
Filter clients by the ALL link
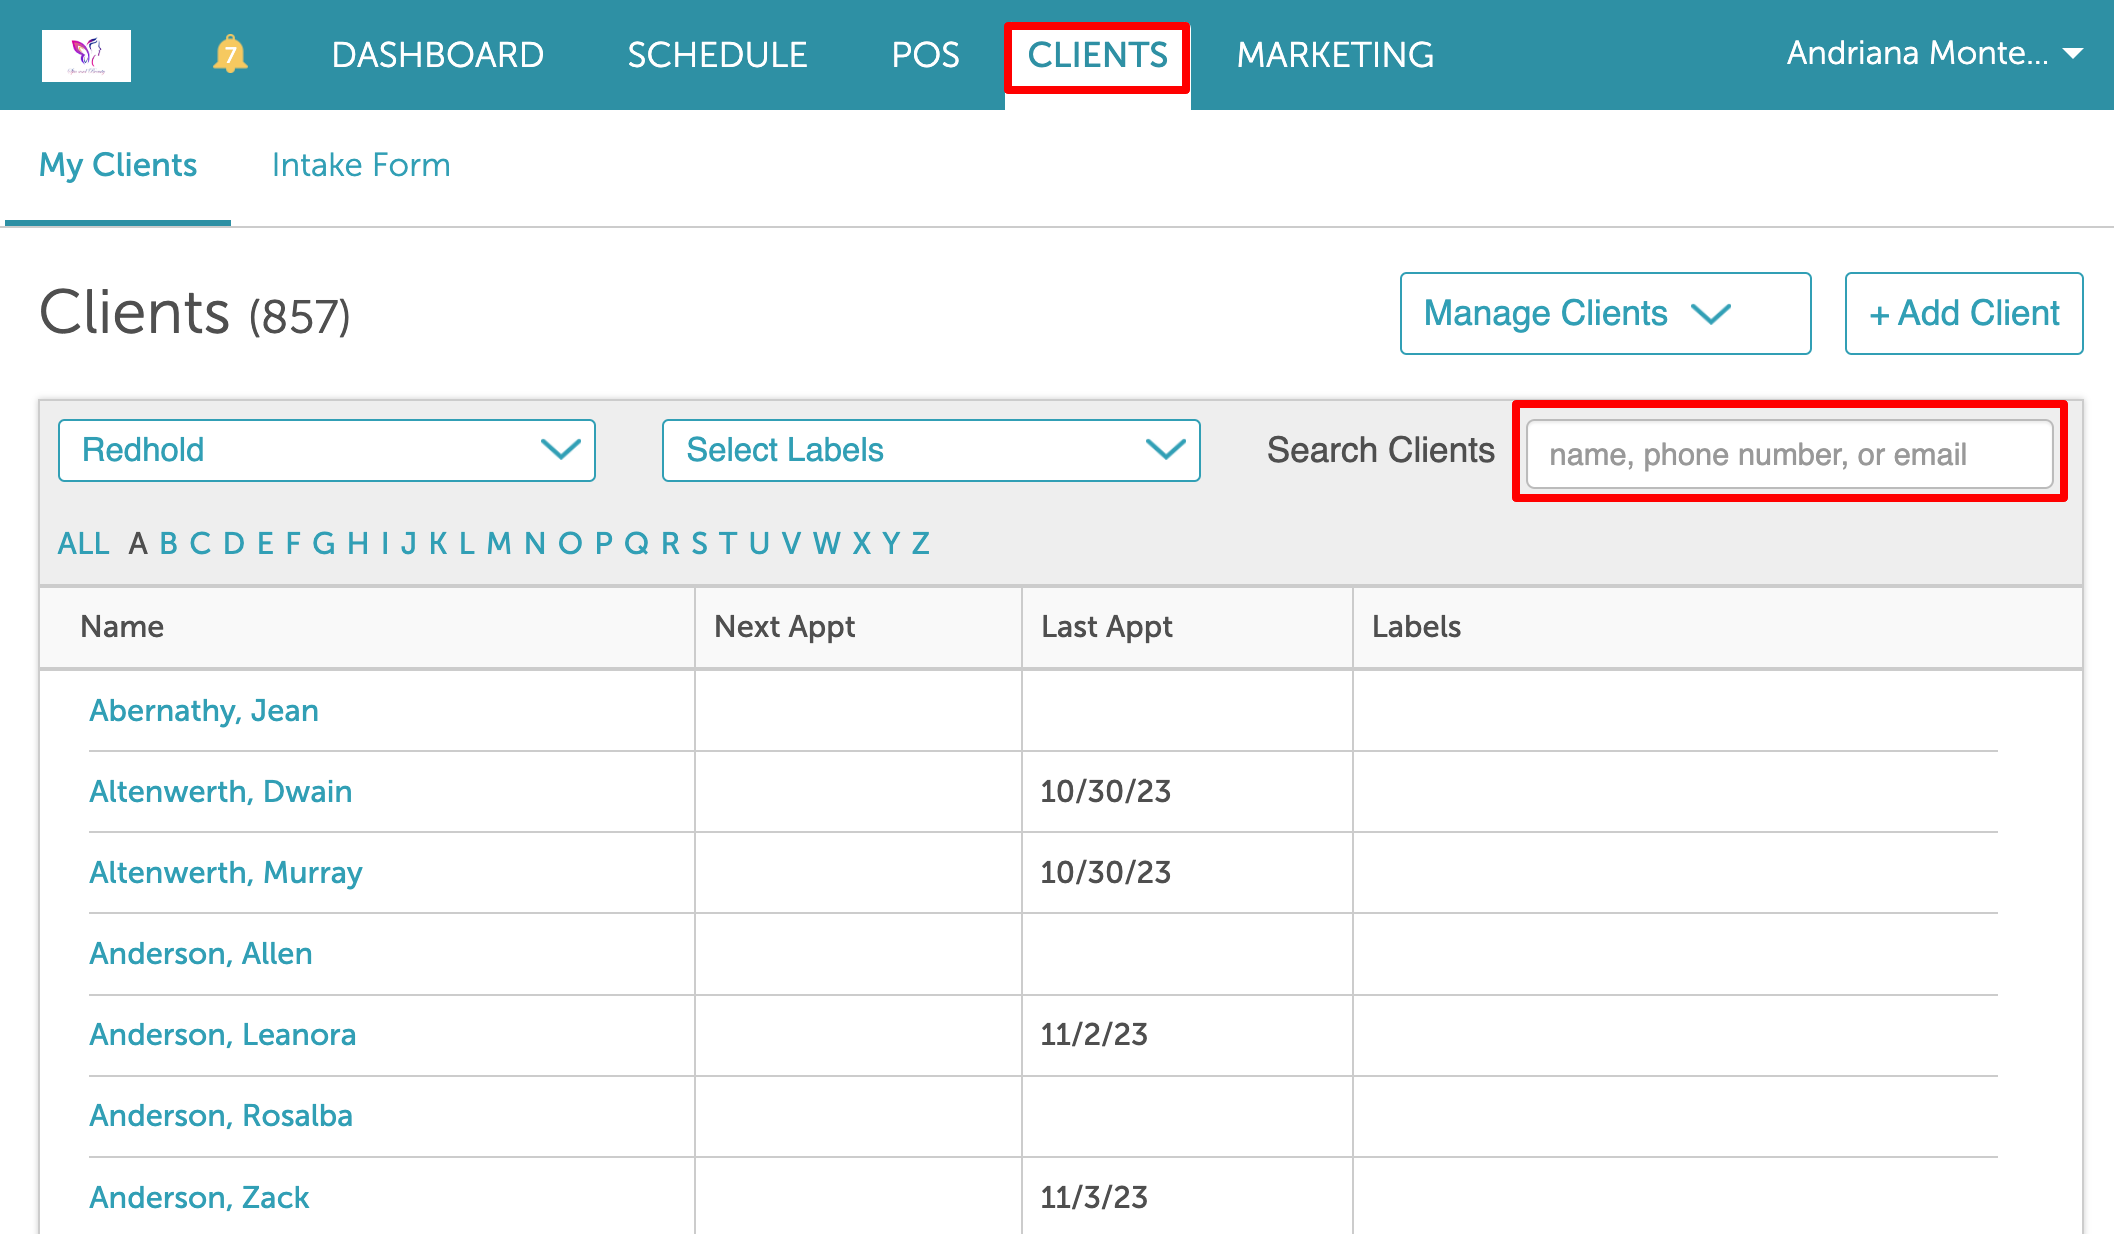[x=83, y=543]
